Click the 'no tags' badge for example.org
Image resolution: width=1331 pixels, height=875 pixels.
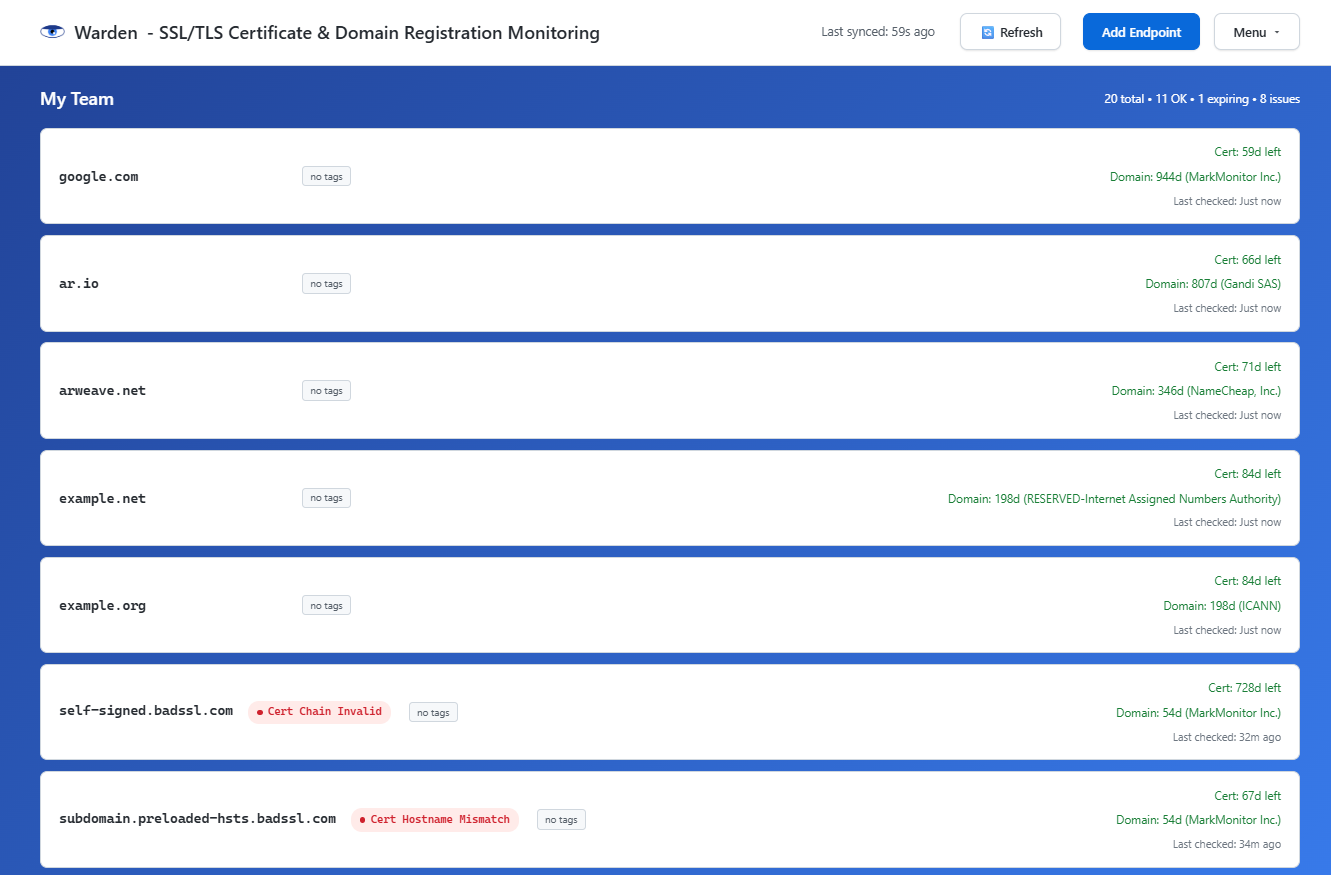[x=326, y=605]
